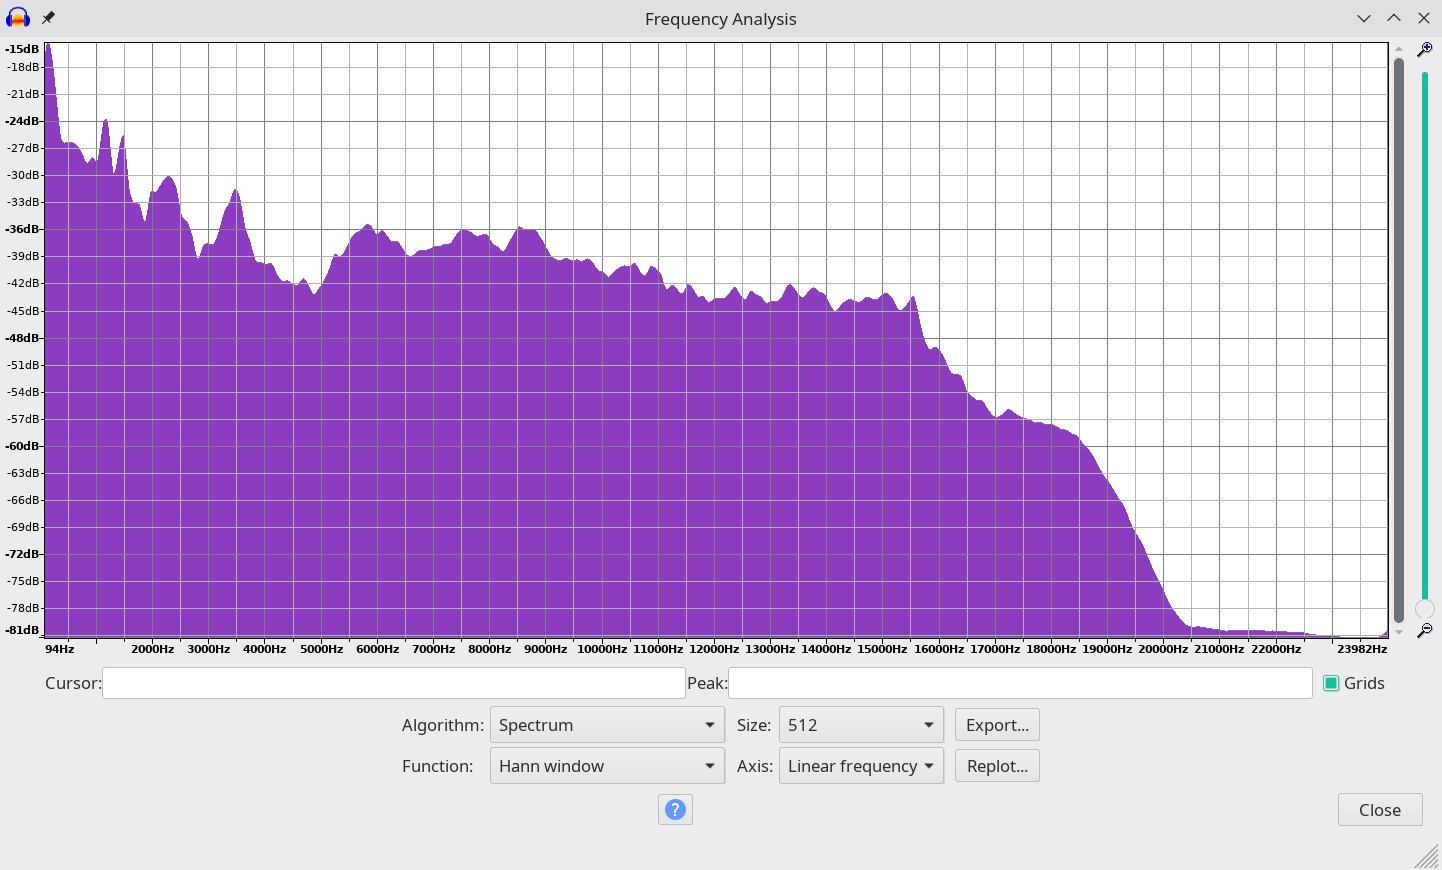Open the Axis dropdown showing Linear frequency
This screenshot has height=870, width=1442.
pos(861,766)
